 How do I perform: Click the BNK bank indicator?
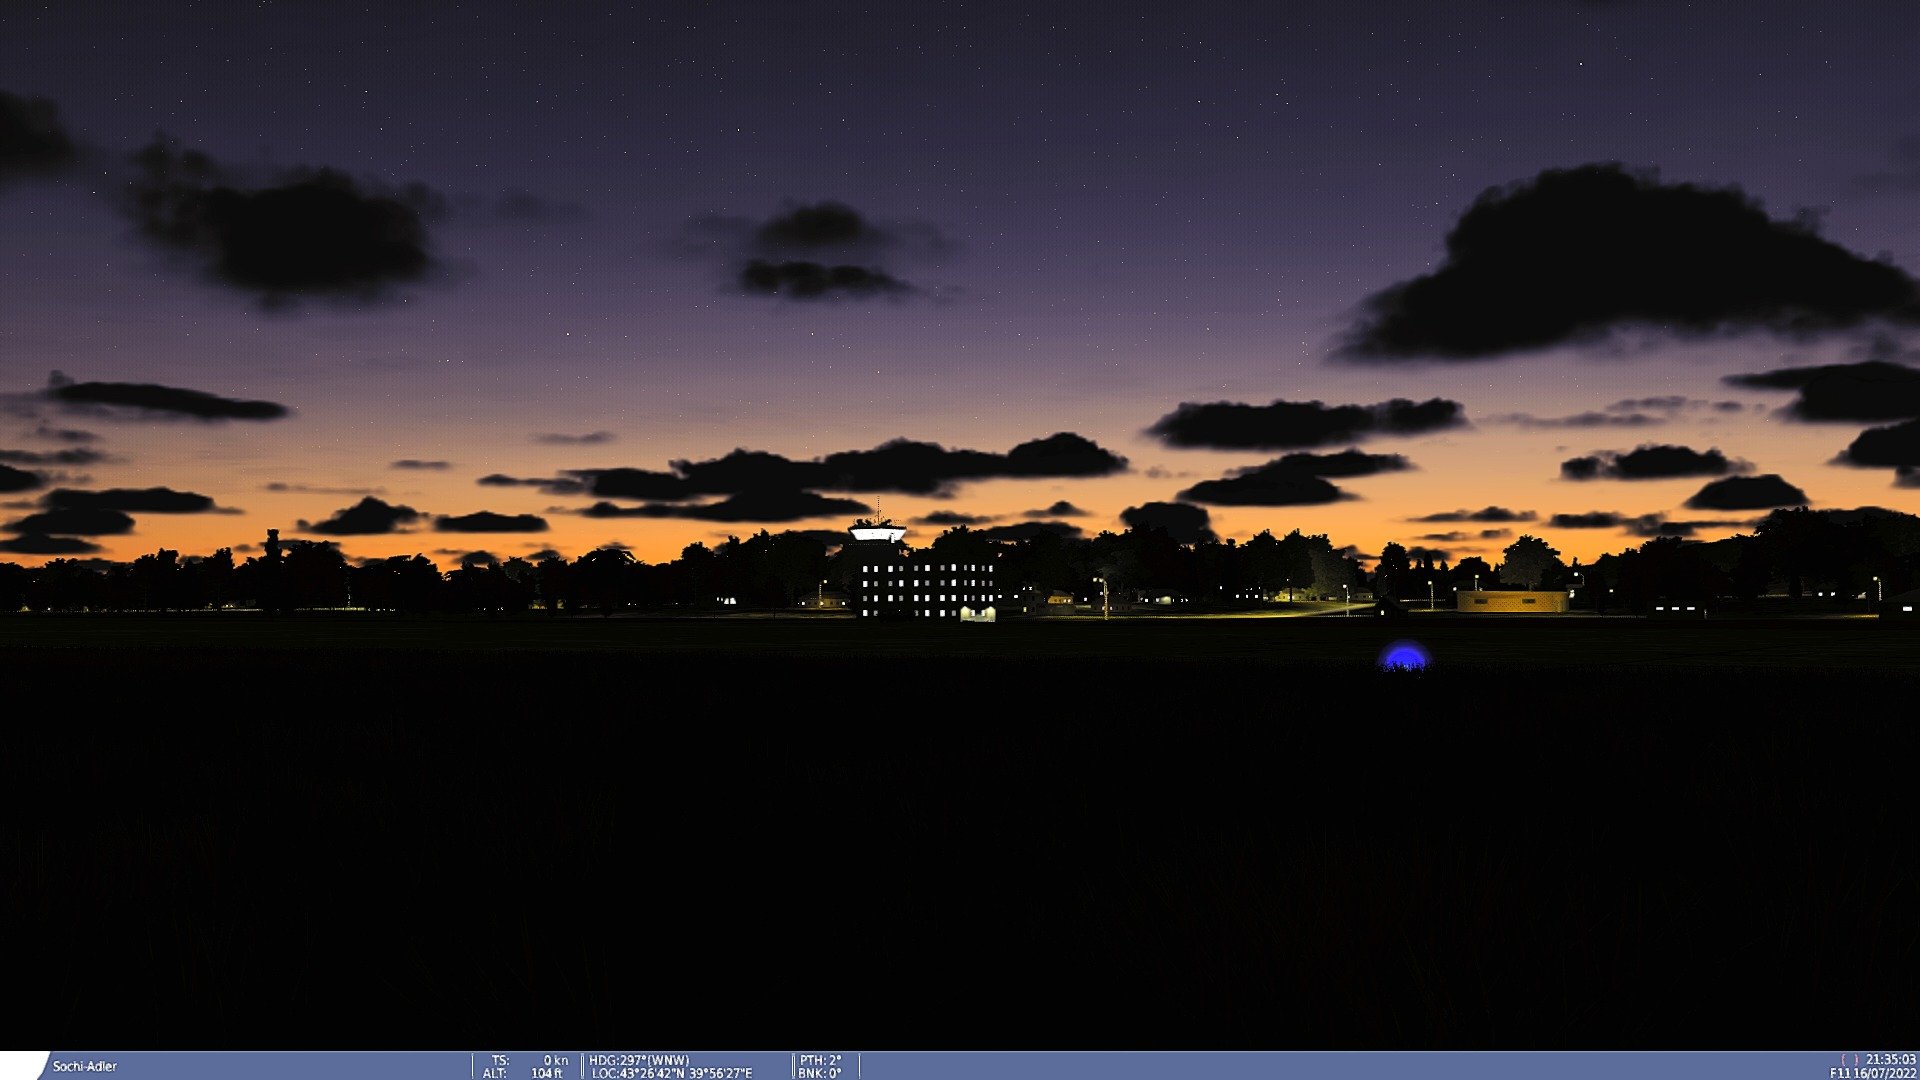coord(819,1073)
